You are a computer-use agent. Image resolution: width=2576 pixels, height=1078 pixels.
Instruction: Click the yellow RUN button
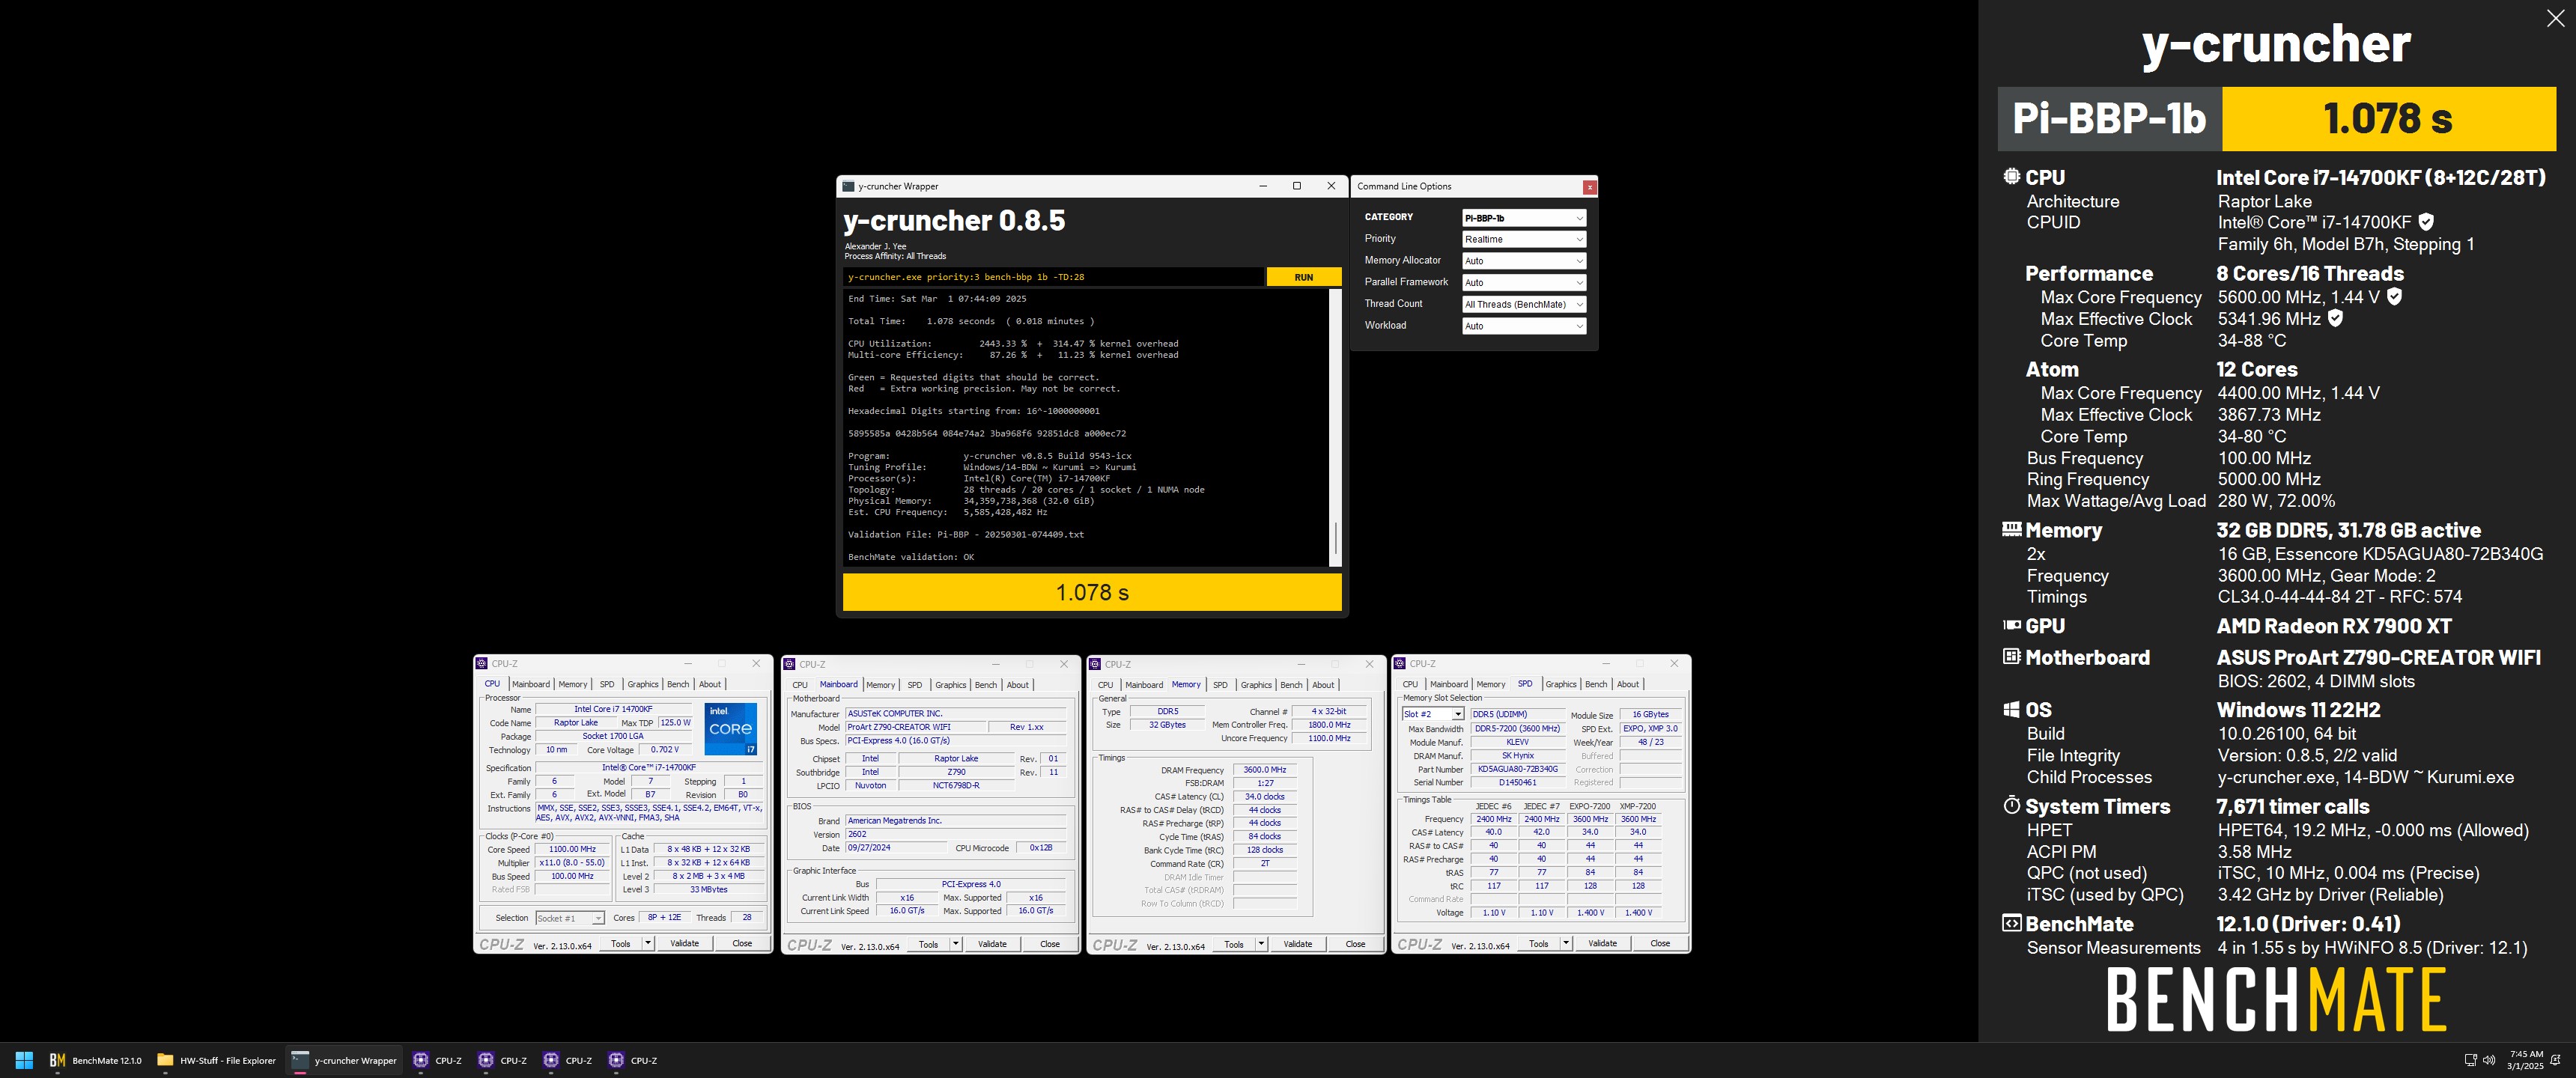pyautogui.click(x=1303, y=277)
